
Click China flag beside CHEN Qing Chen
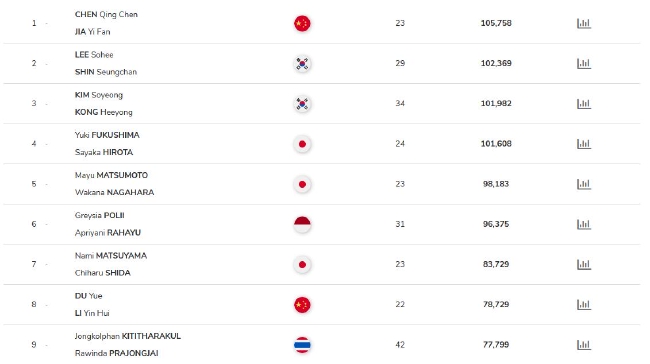pos(302,24)
